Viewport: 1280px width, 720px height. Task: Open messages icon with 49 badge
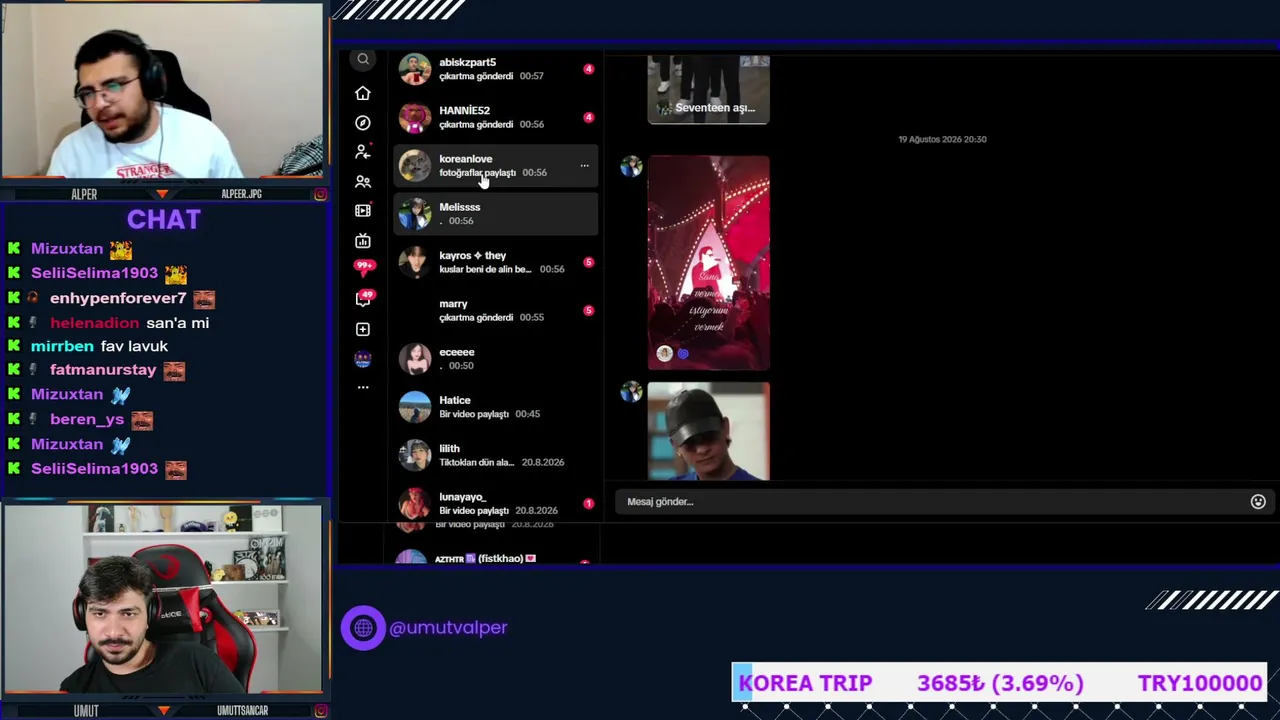364,298
